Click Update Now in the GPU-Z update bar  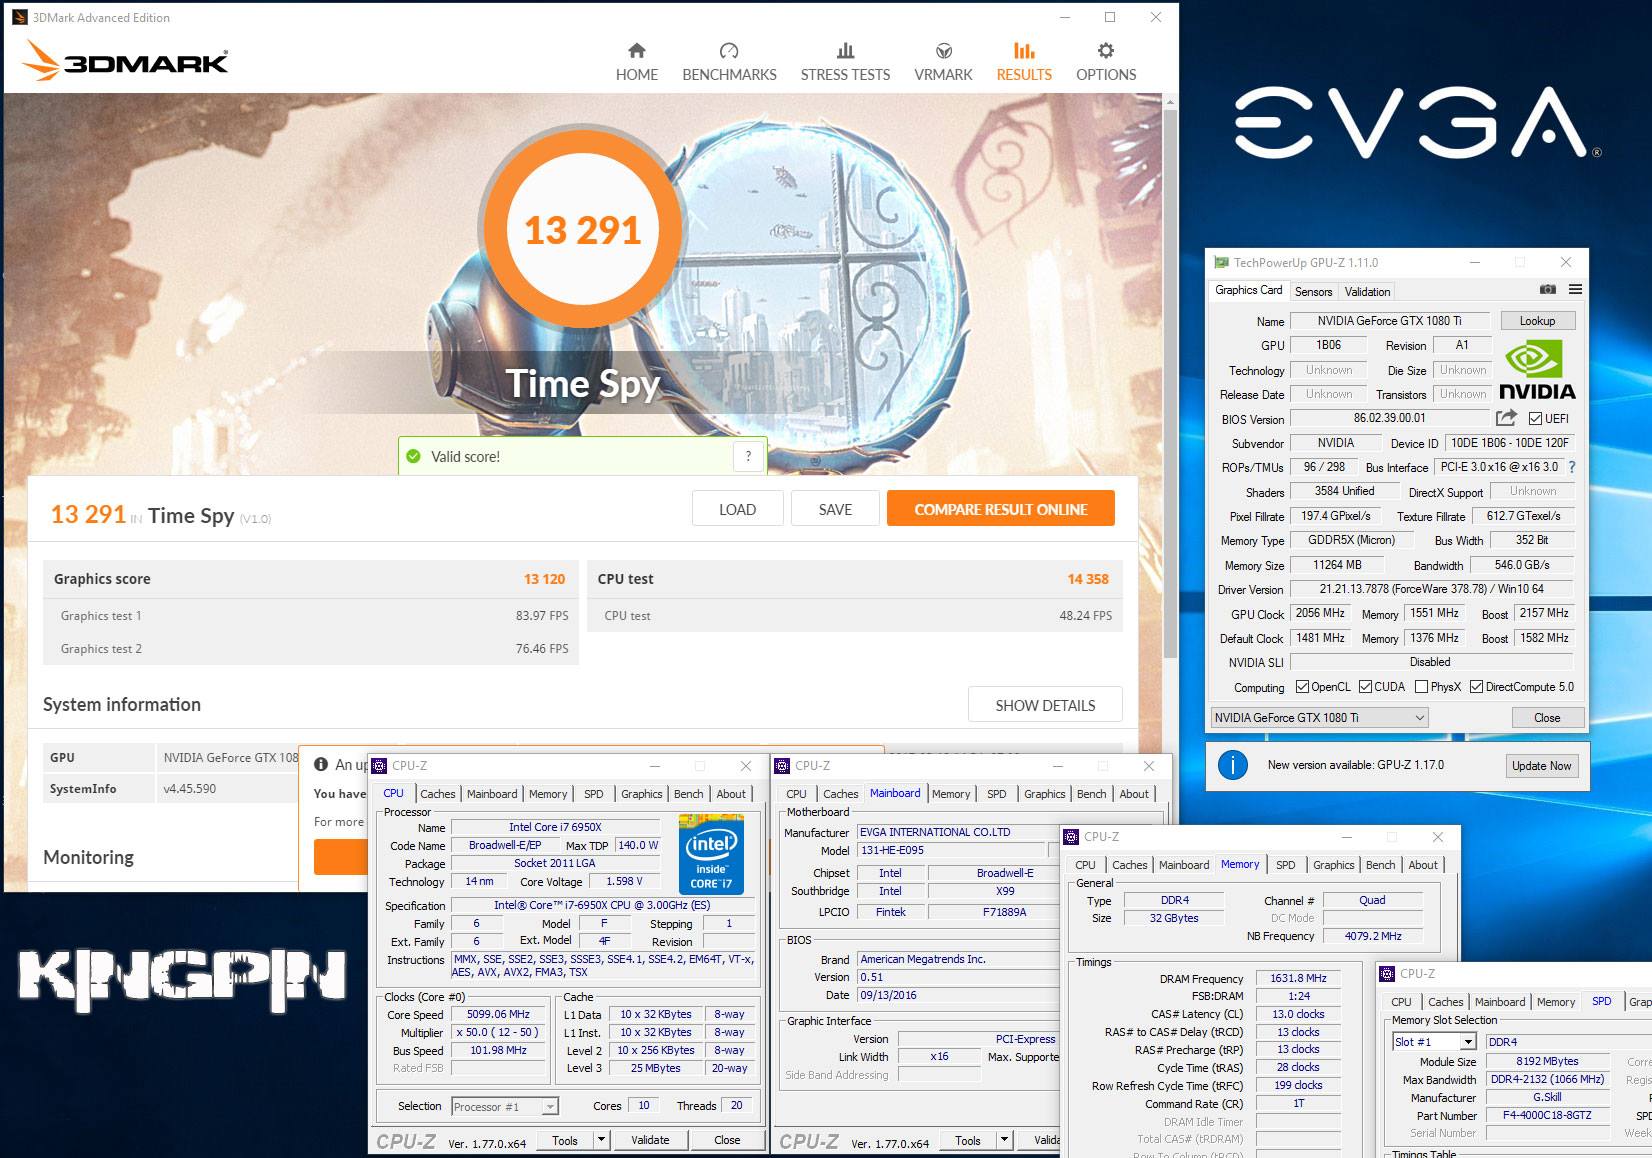click(x=1541, y=766)
